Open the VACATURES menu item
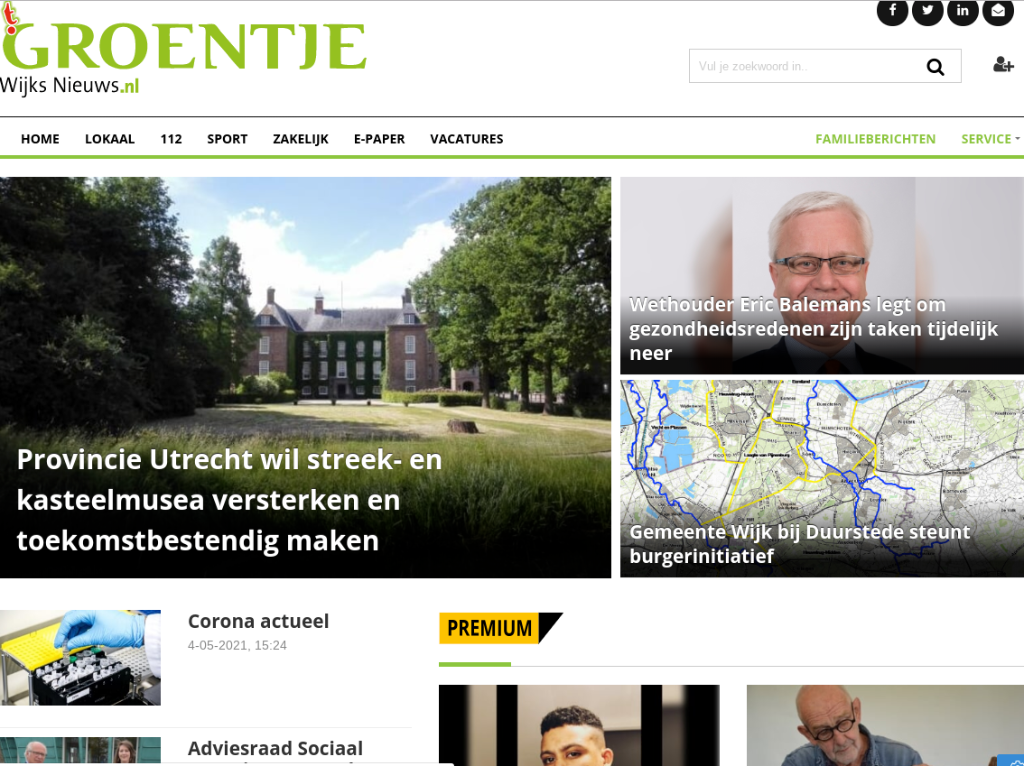This screenshot has height=766, width=1024. pyautogui.click(x=466, y=139)
